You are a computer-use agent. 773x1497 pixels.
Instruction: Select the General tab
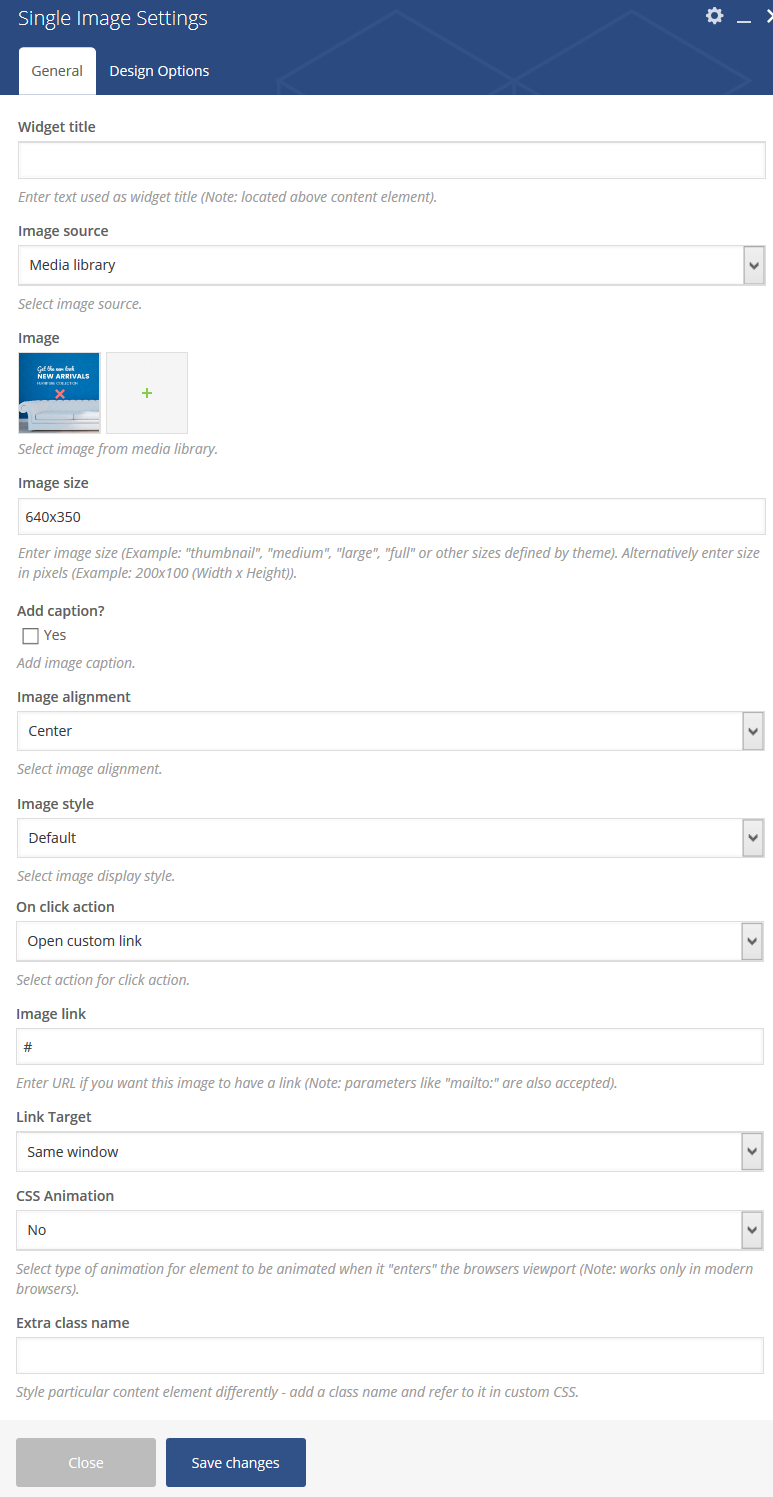pyautogui.click(x=57, y=71)
